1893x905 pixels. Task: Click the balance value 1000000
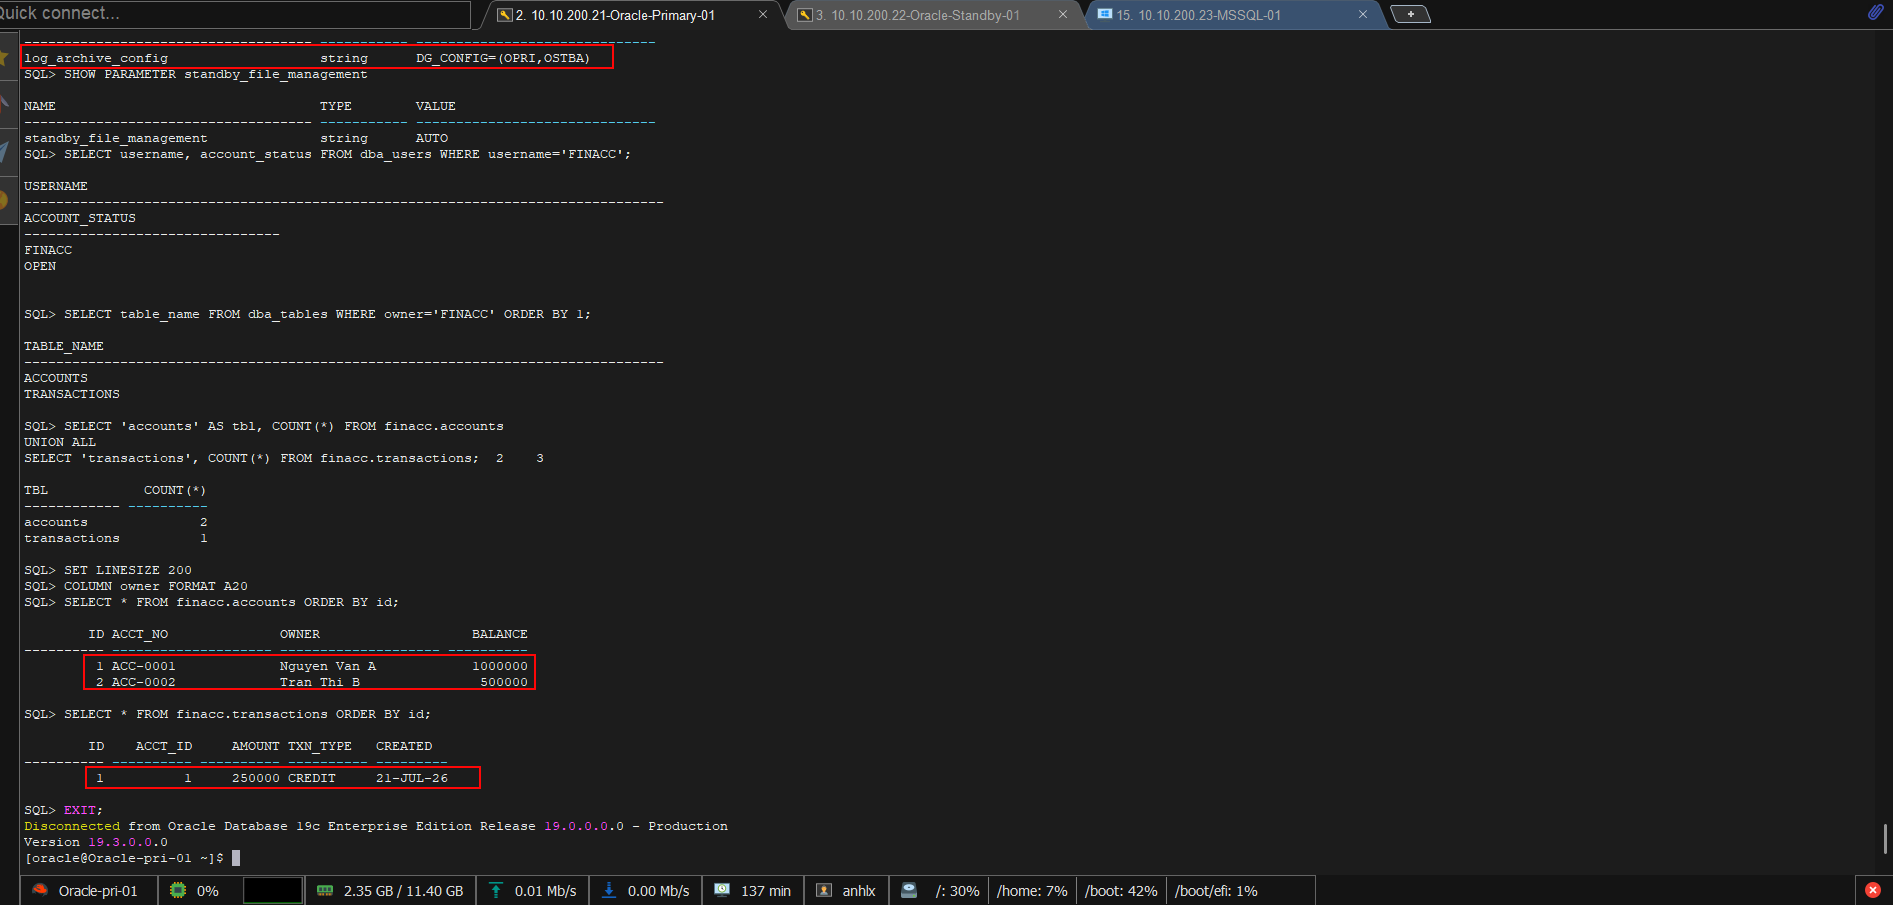pyautogui.click(x=500, y=666)
